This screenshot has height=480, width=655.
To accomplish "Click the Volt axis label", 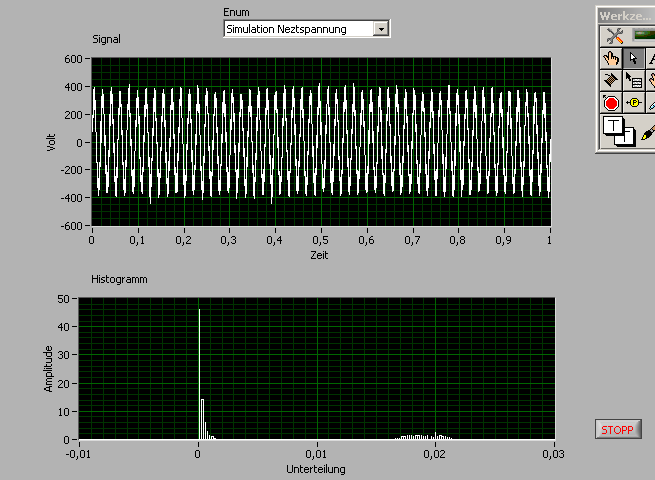I will coord(51,142).
